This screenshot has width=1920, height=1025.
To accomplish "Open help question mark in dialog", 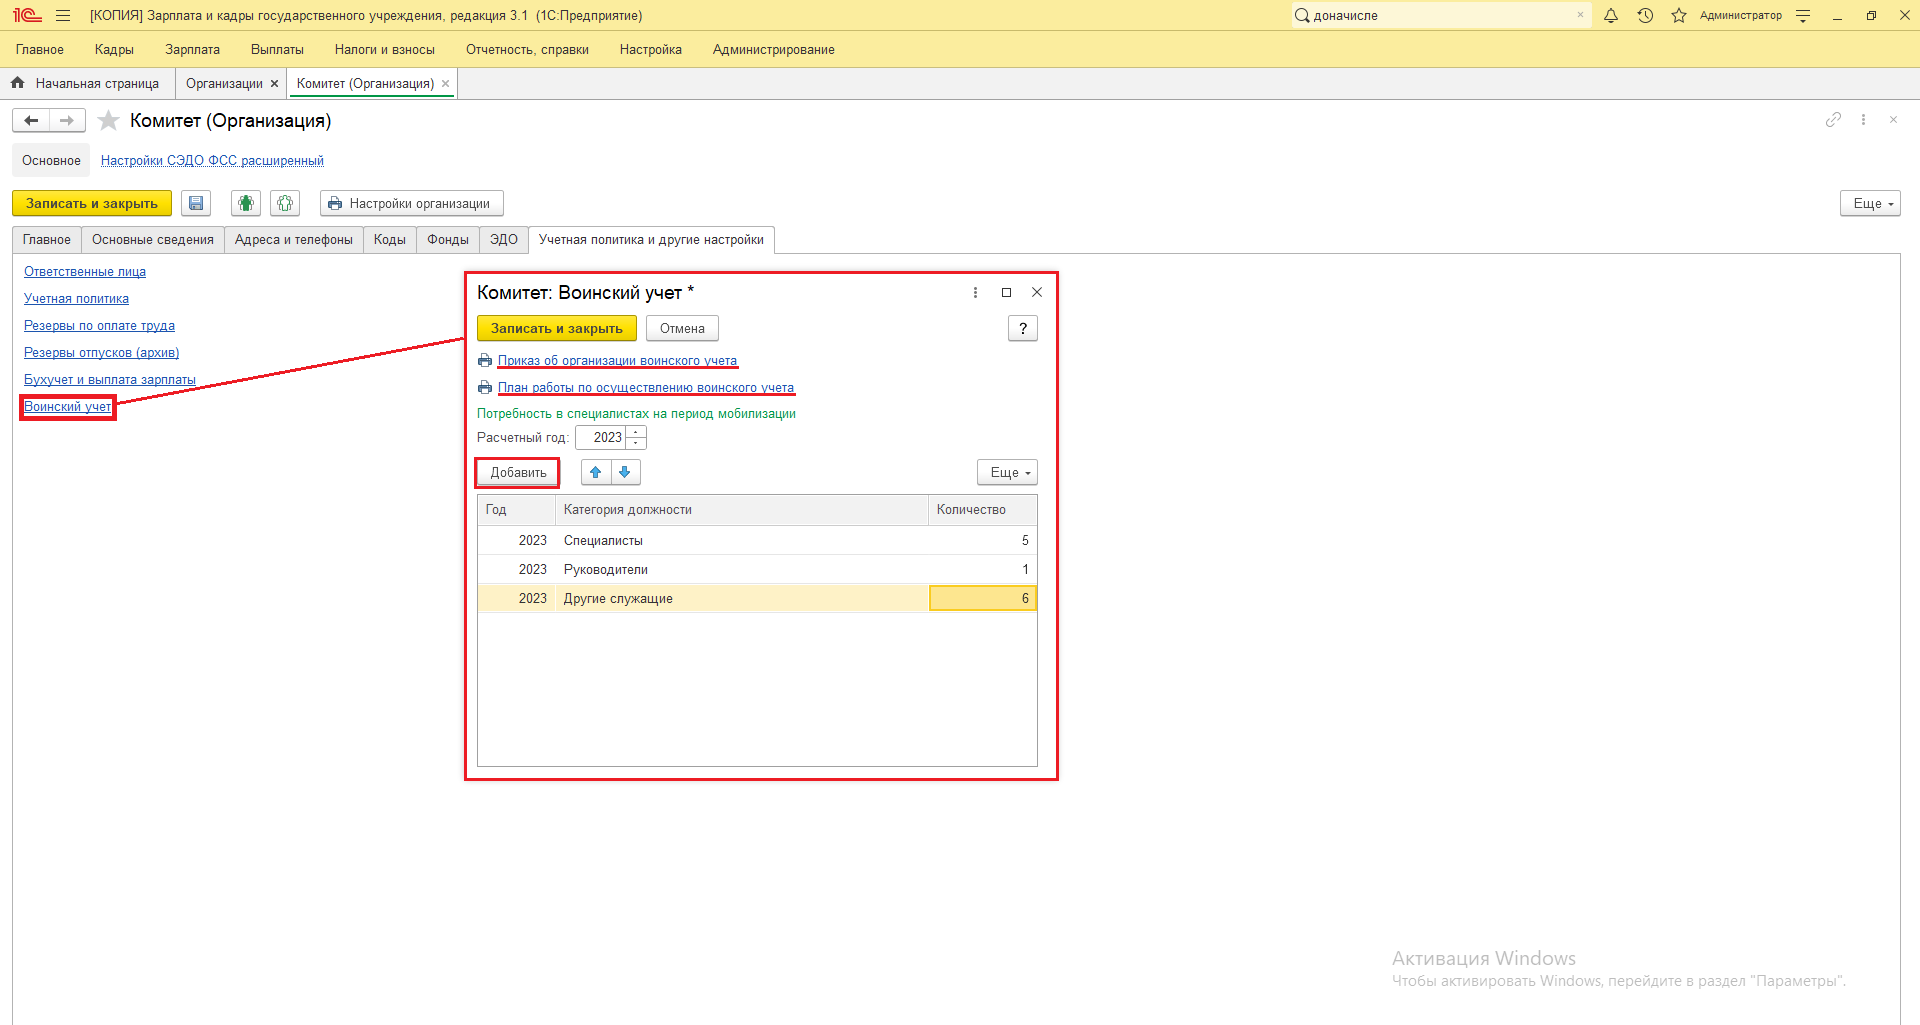I will (1023, 329).
